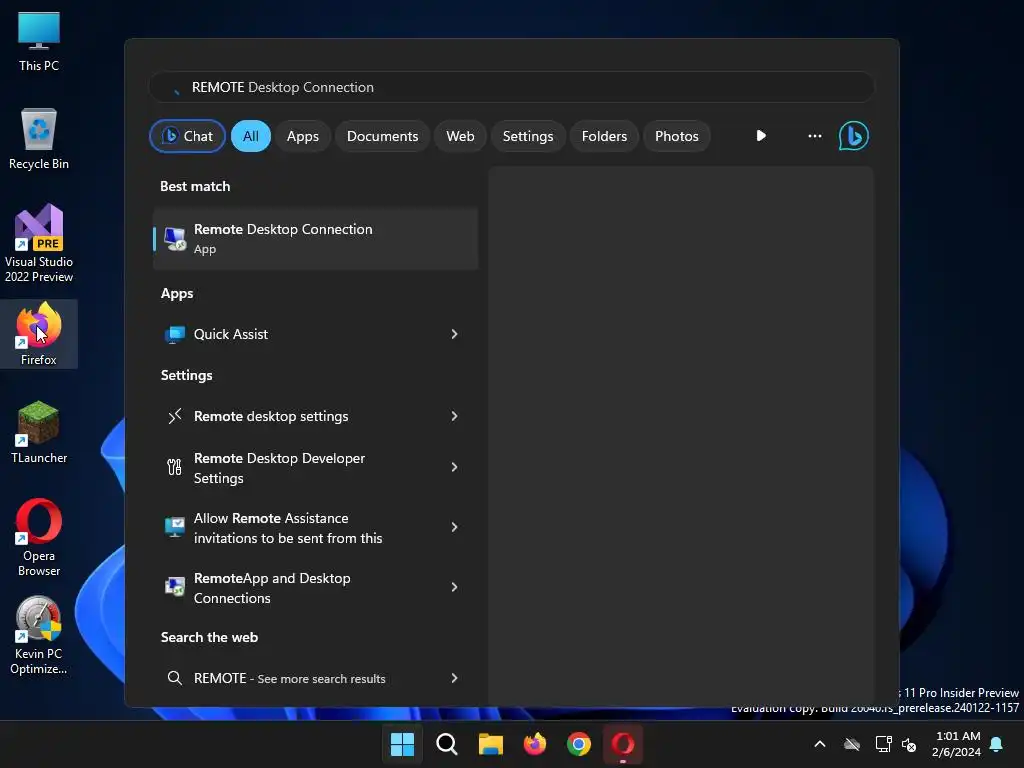
Task: Show the clock and date flyout
Action: point(957,744)
